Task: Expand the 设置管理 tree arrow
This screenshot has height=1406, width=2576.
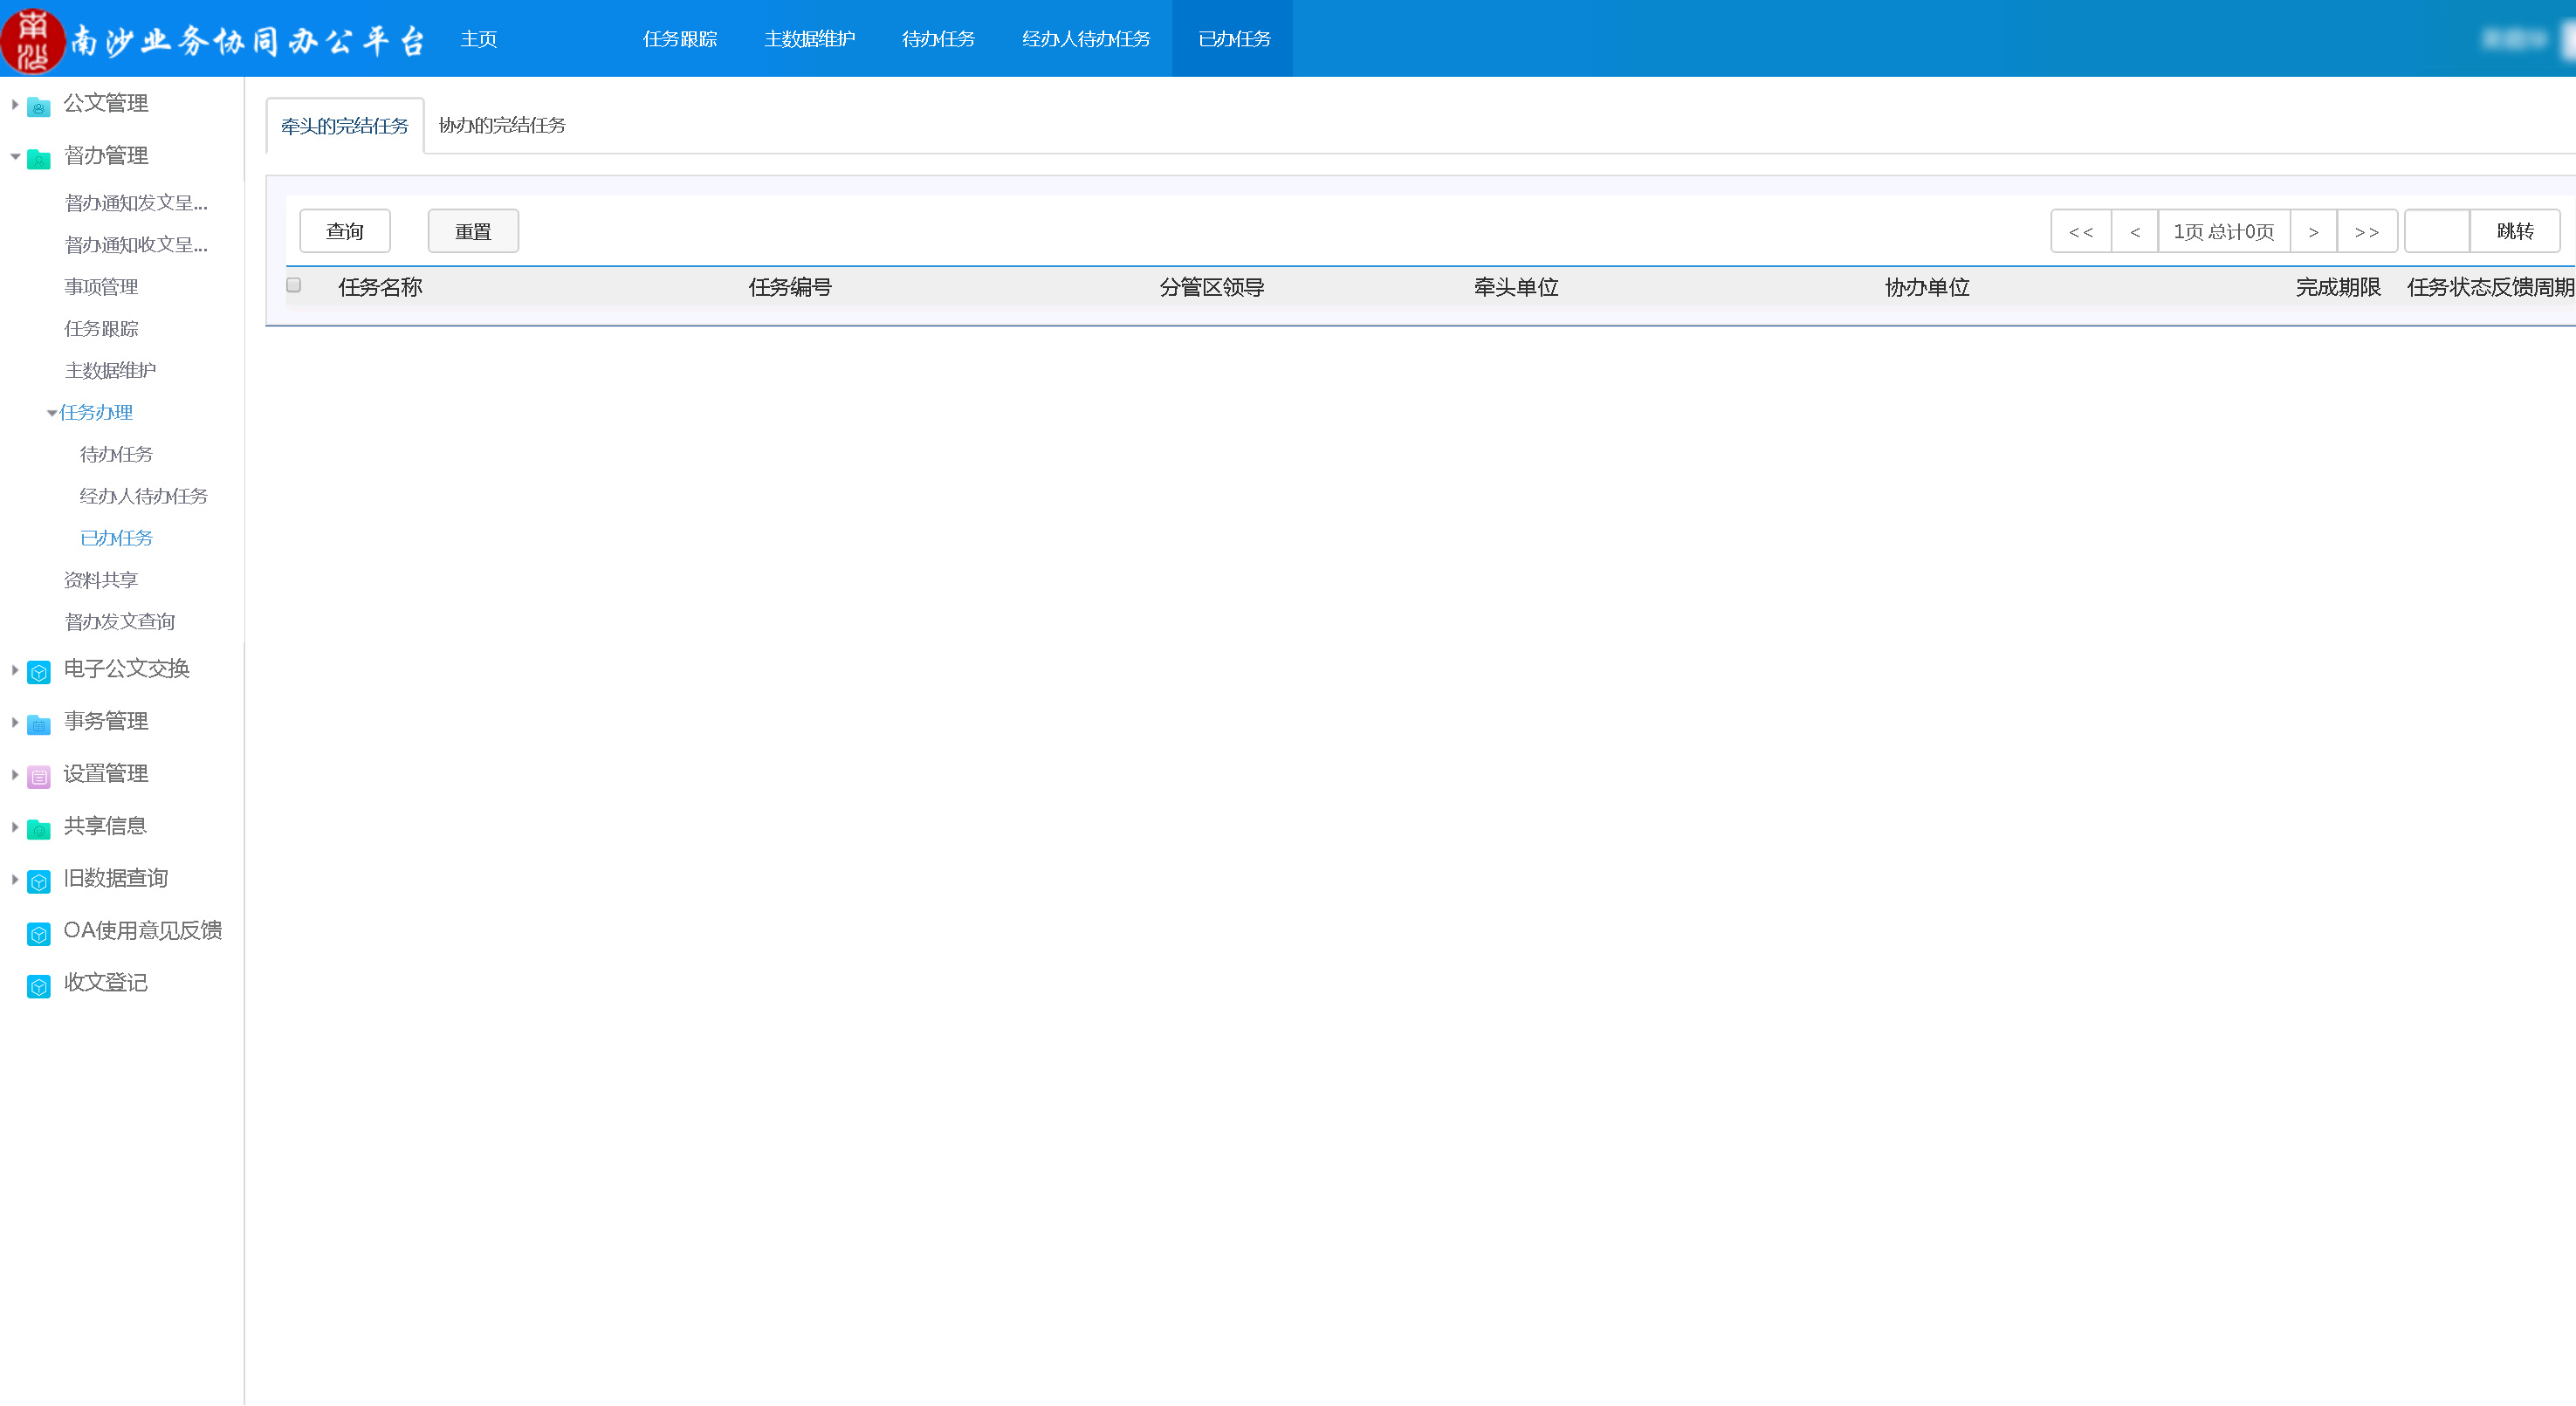Action: coord(15,774)
